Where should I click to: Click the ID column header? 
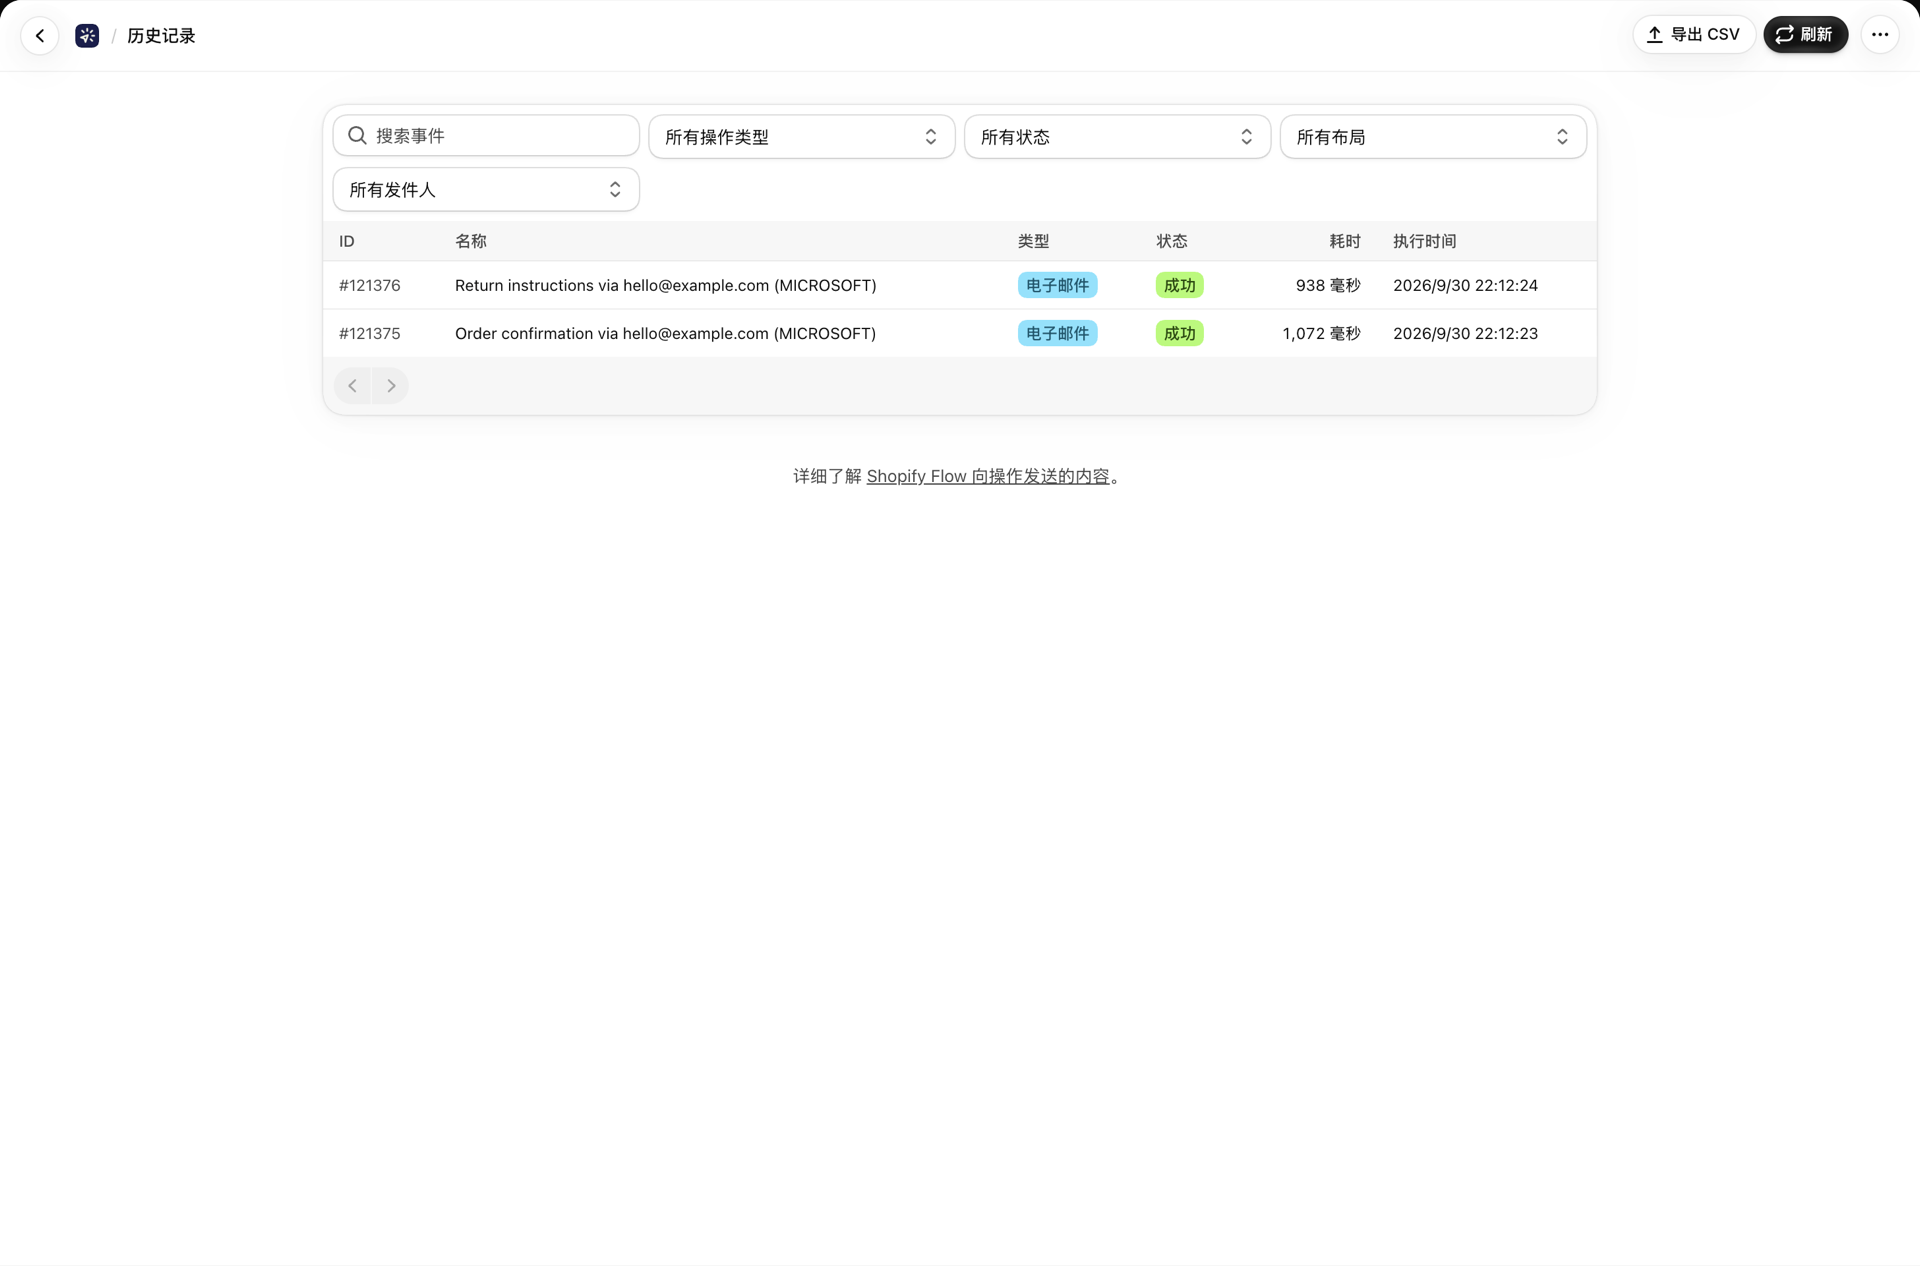[x=347, y=242]
